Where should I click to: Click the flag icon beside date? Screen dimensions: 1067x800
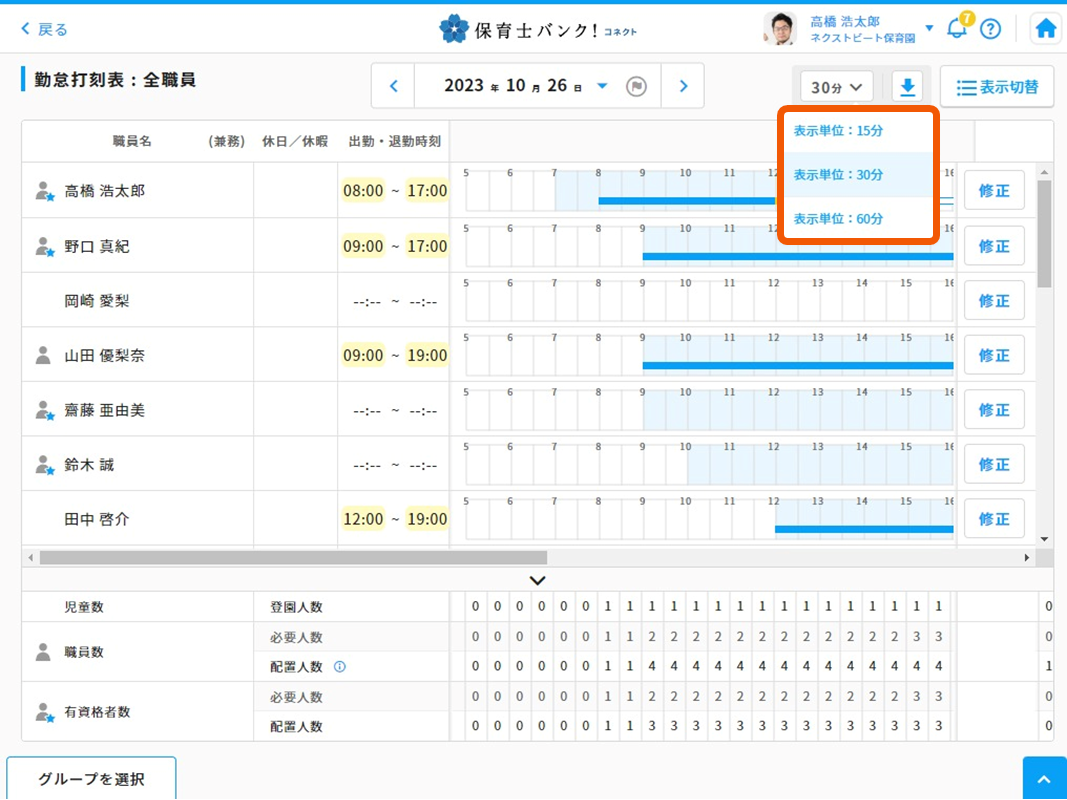click(x=636, y=86)
